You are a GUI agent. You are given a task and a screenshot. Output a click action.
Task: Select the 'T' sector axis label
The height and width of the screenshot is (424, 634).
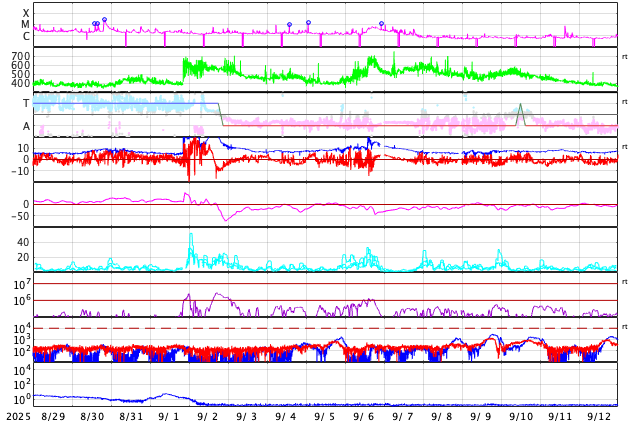click(x=26, y=103)
